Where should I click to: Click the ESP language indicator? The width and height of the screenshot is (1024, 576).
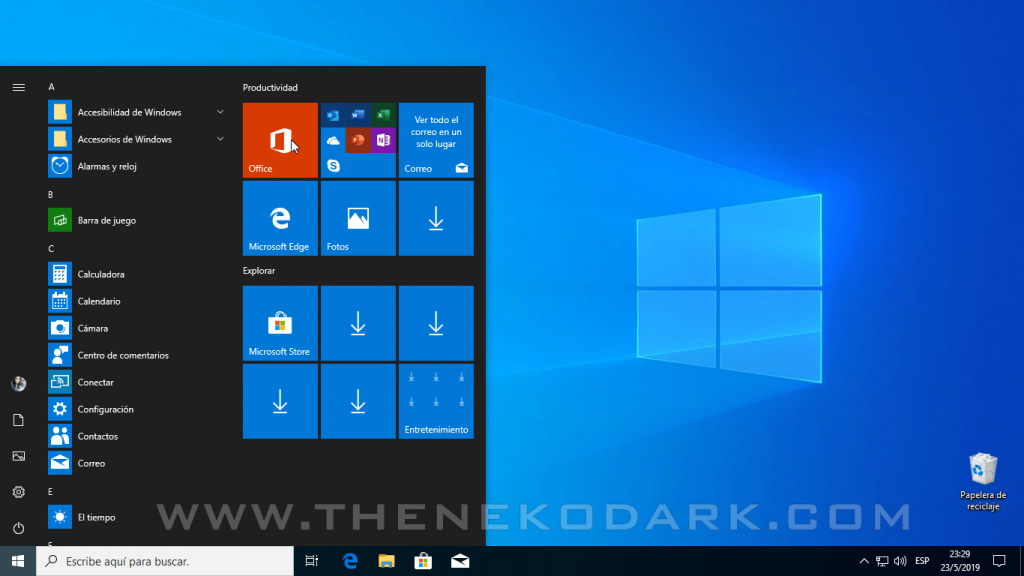(922, 561)
